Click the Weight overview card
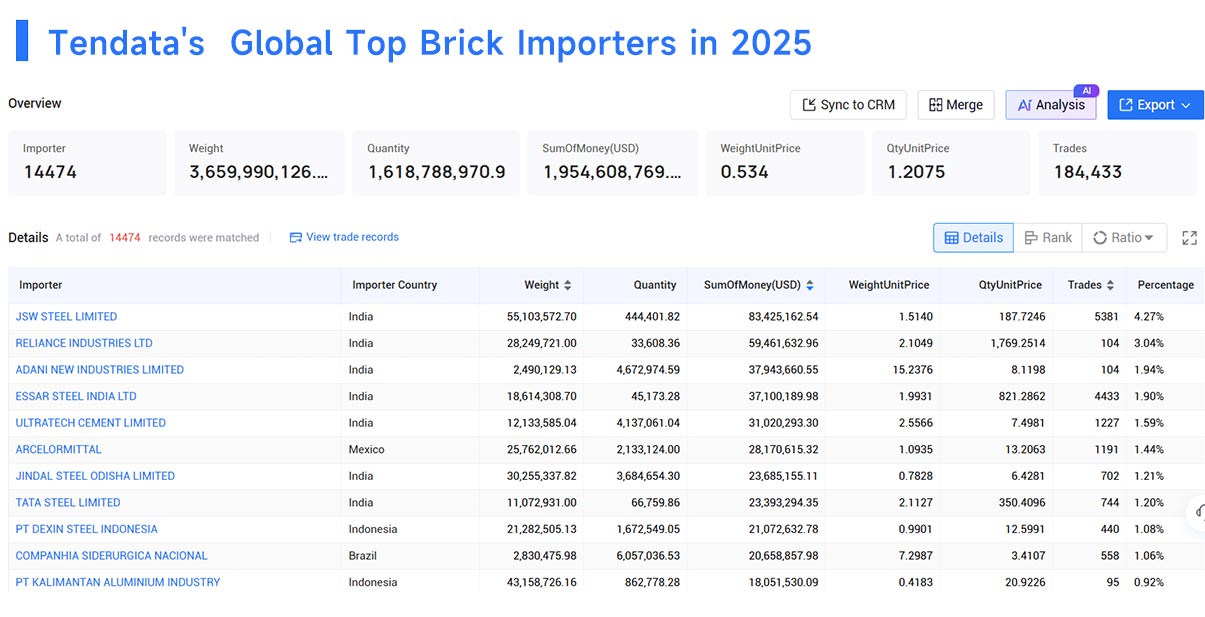Viewport: 1205px width, 617px height. tap(259, 162)
